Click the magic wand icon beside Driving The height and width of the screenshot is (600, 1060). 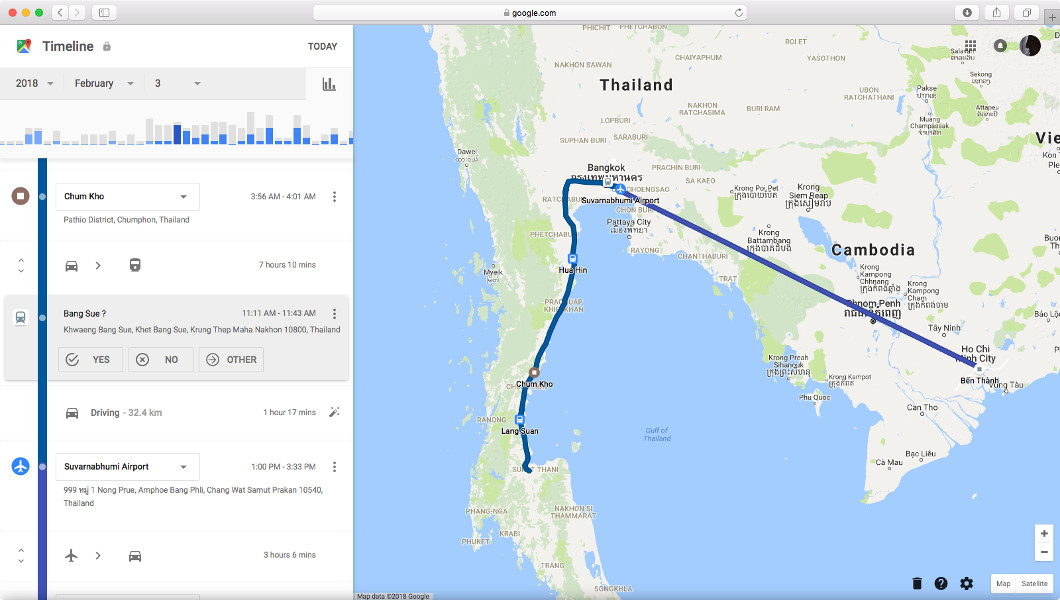pos(334,412)
